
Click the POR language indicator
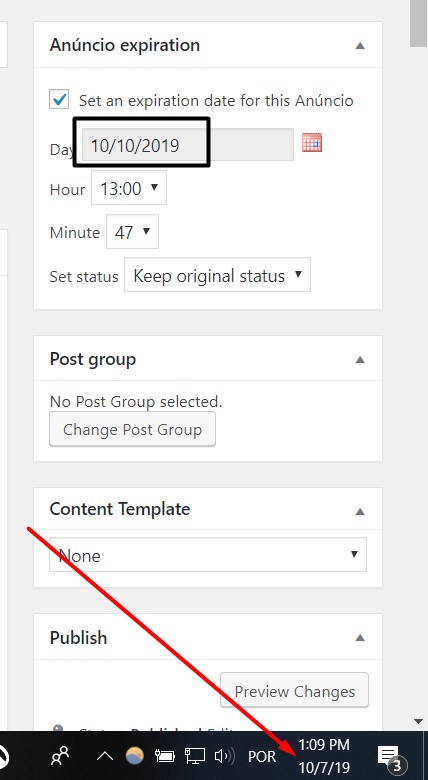click(x=262, y=757)
